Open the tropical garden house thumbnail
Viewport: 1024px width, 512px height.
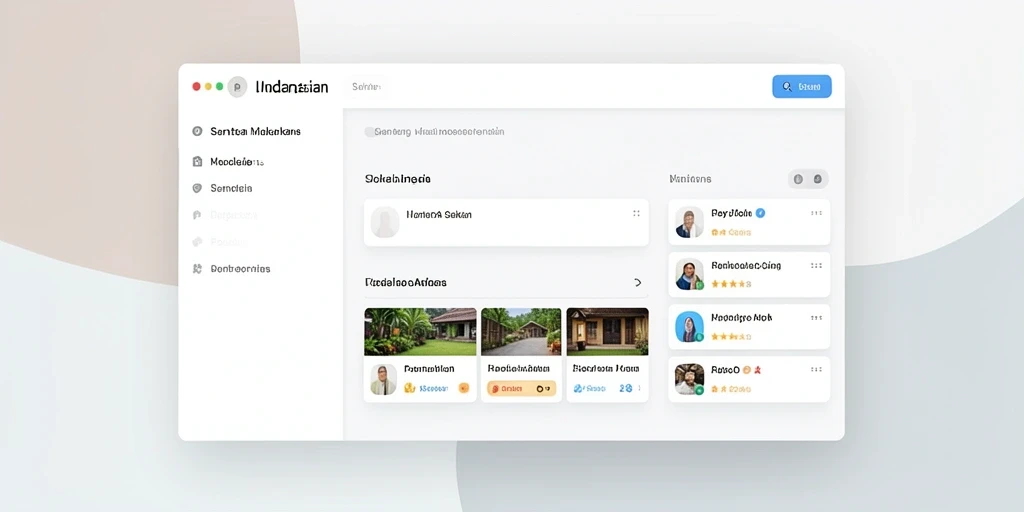420,332
